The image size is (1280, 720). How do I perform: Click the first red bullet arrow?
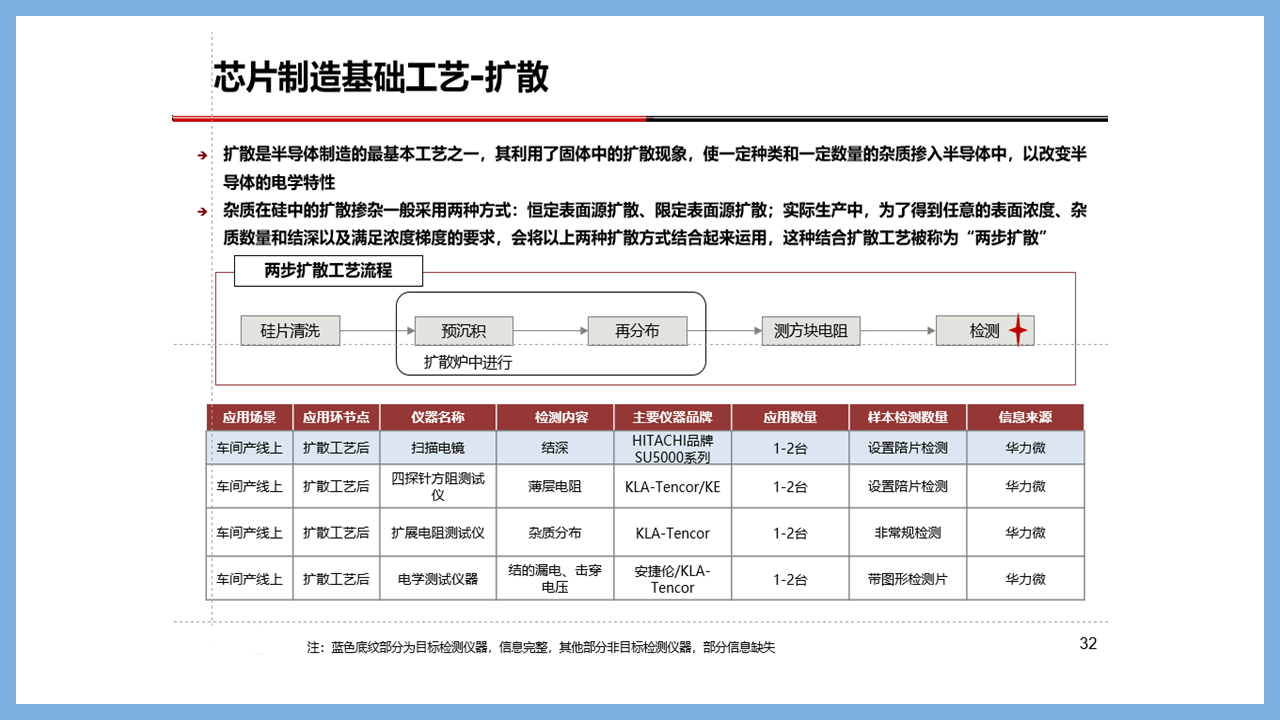click(201, 155)
